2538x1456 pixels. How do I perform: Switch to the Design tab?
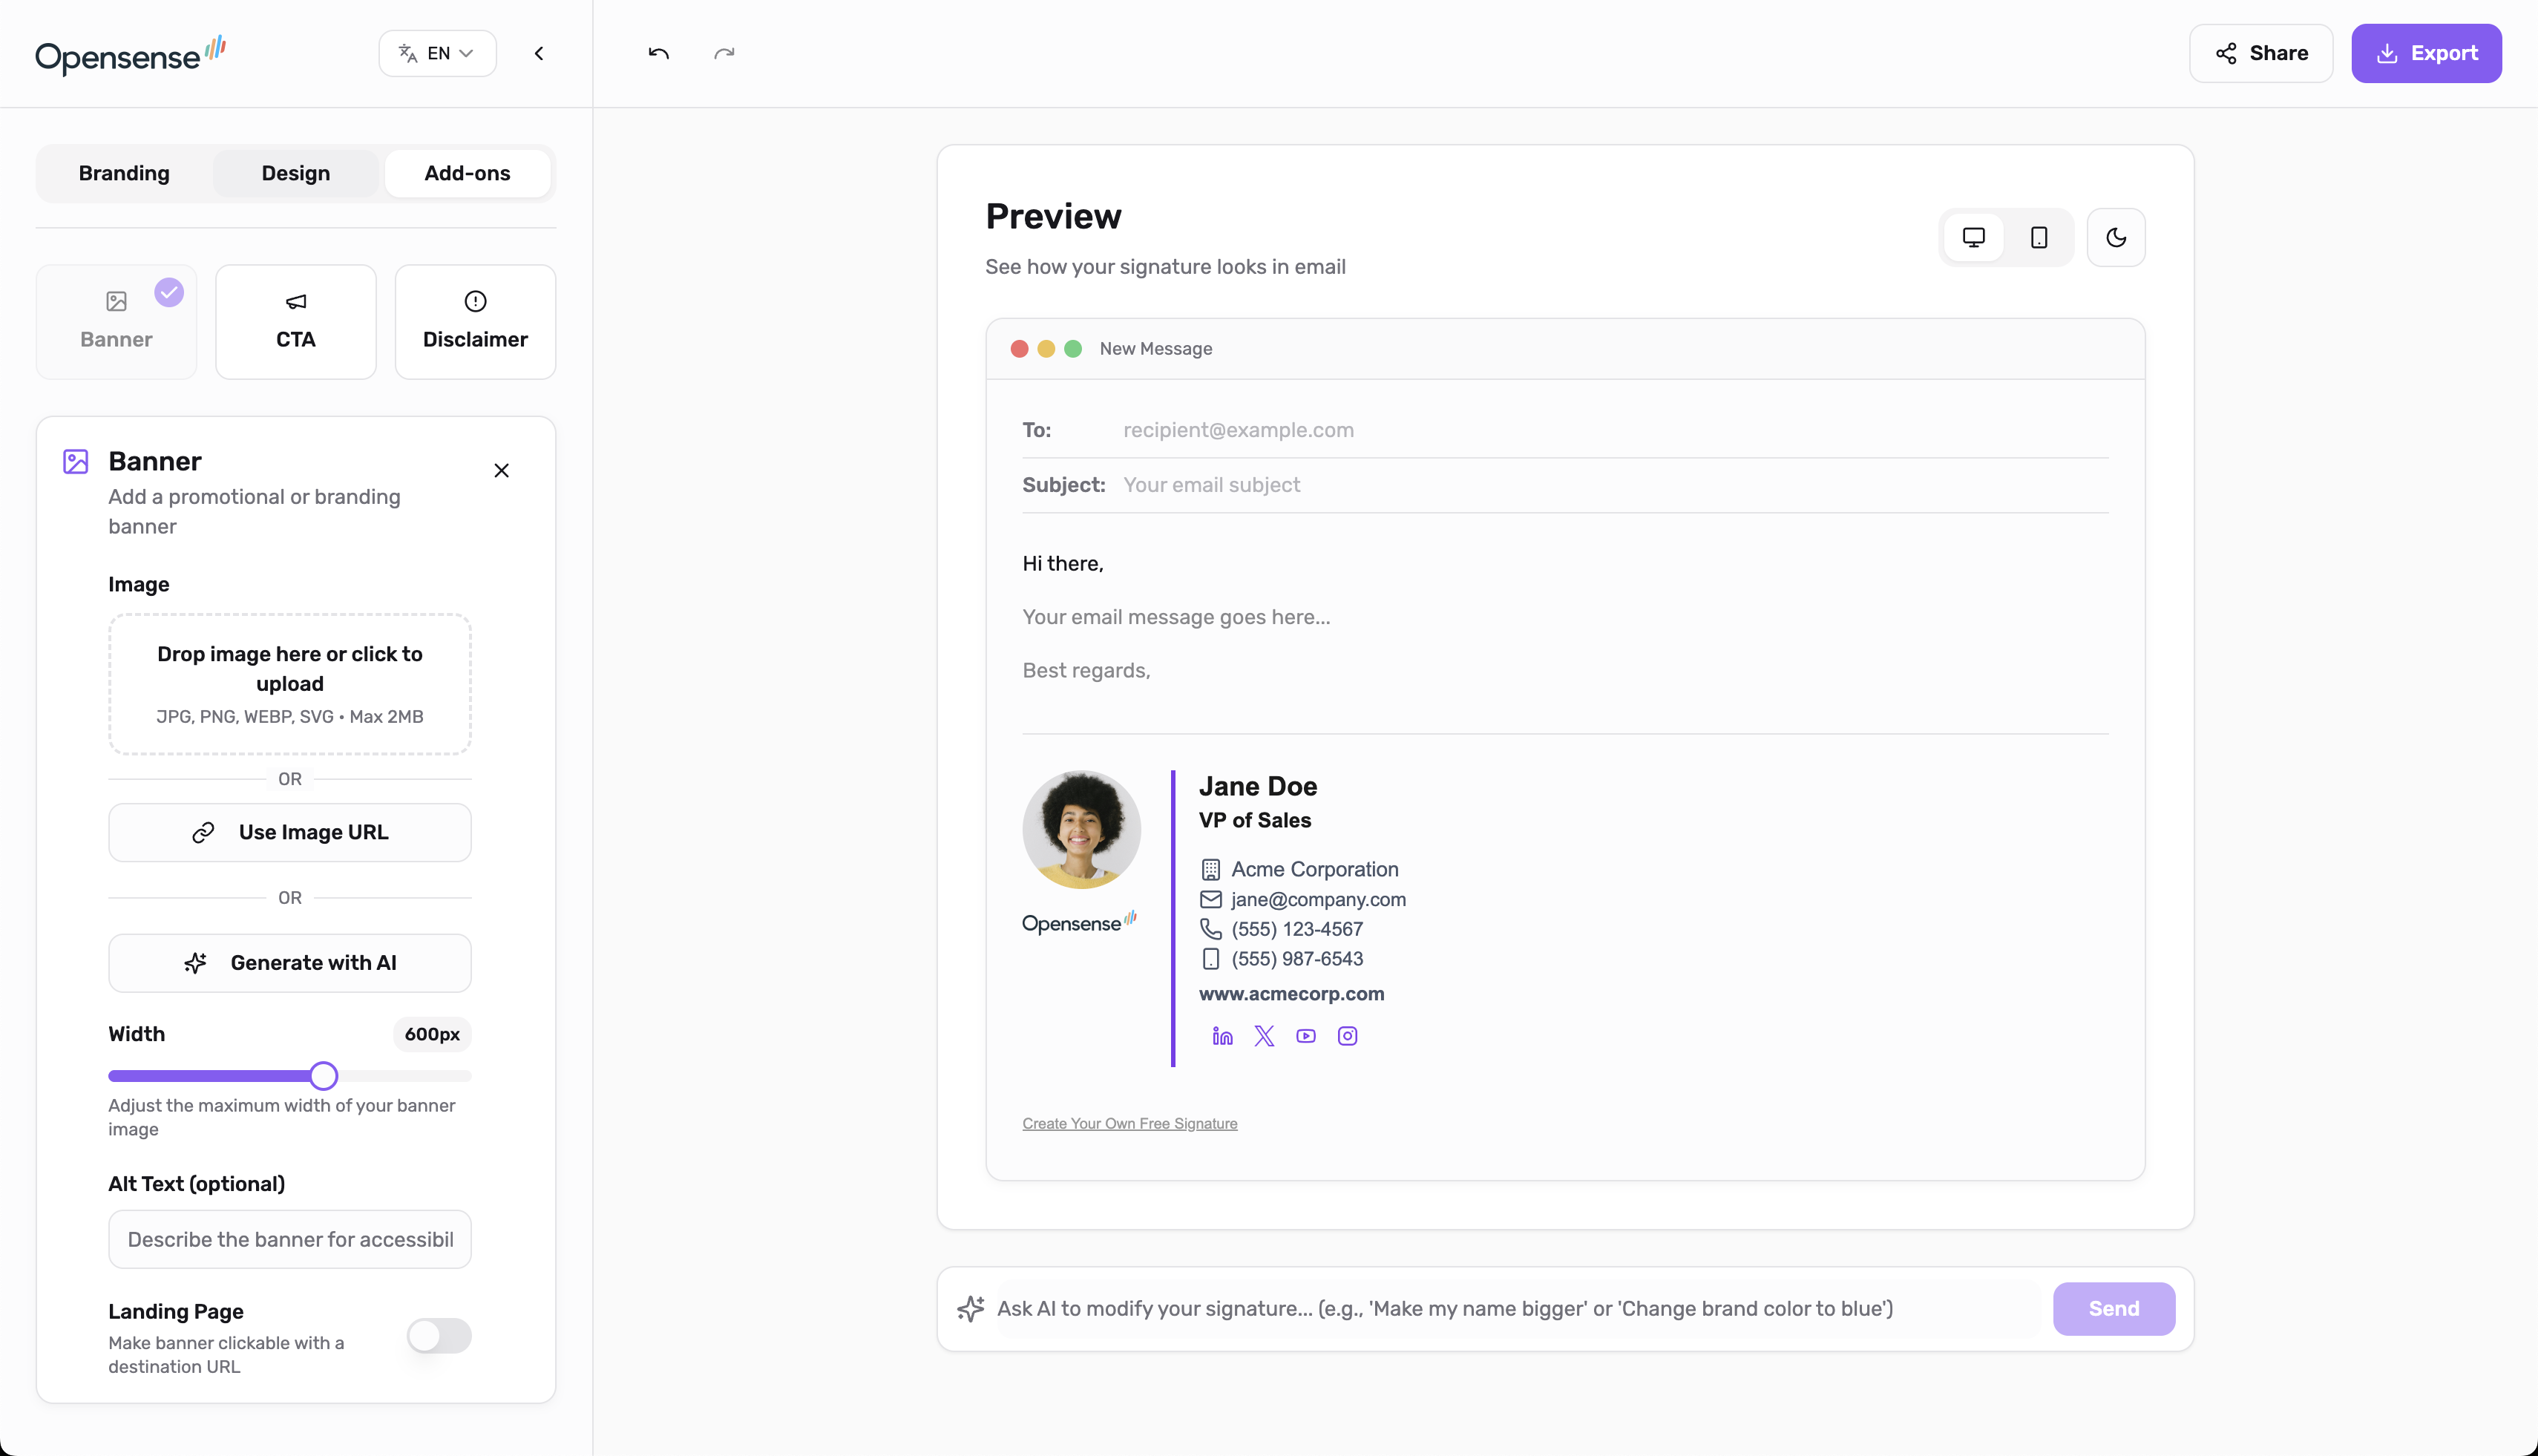tap(295, 173)
